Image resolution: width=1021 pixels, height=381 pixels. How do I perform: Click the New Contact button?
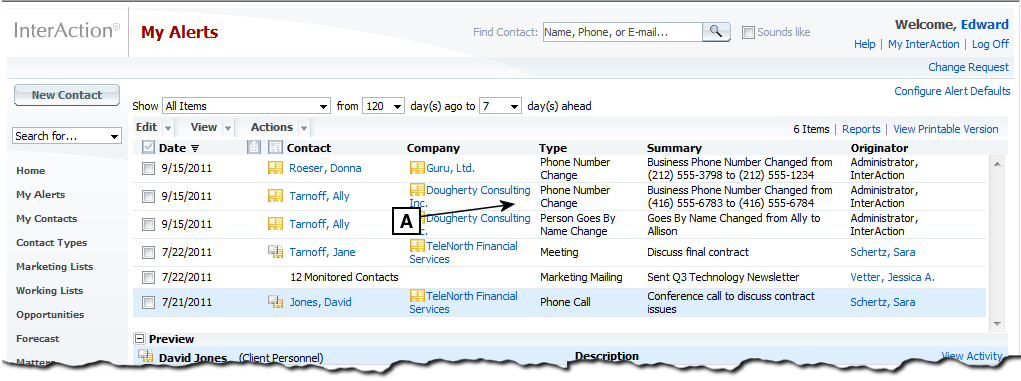pos(67,95)
